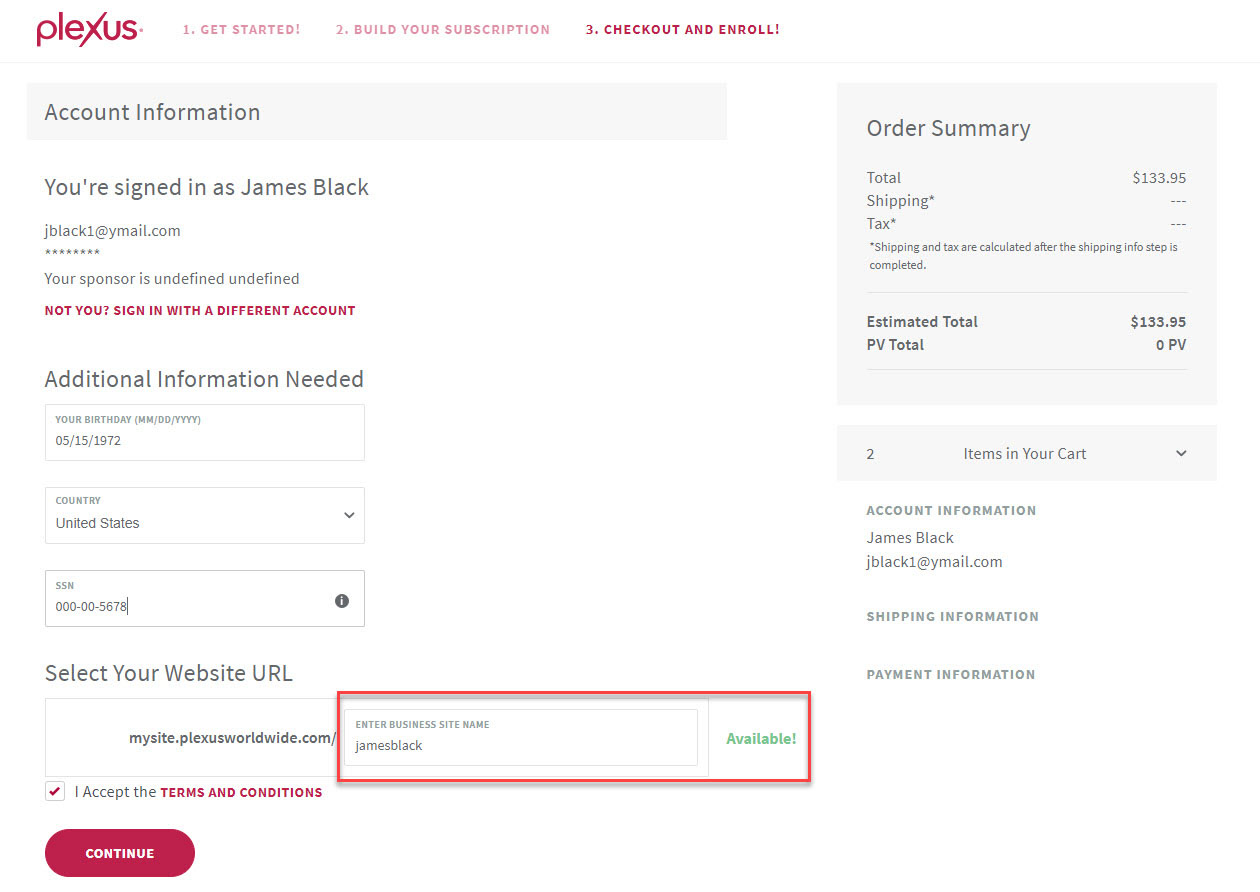This screenshot has width=1260, height=892.
Task: Click the mysite.plexusworldwide.com/ URL prefix
Action: coord(232,738)
